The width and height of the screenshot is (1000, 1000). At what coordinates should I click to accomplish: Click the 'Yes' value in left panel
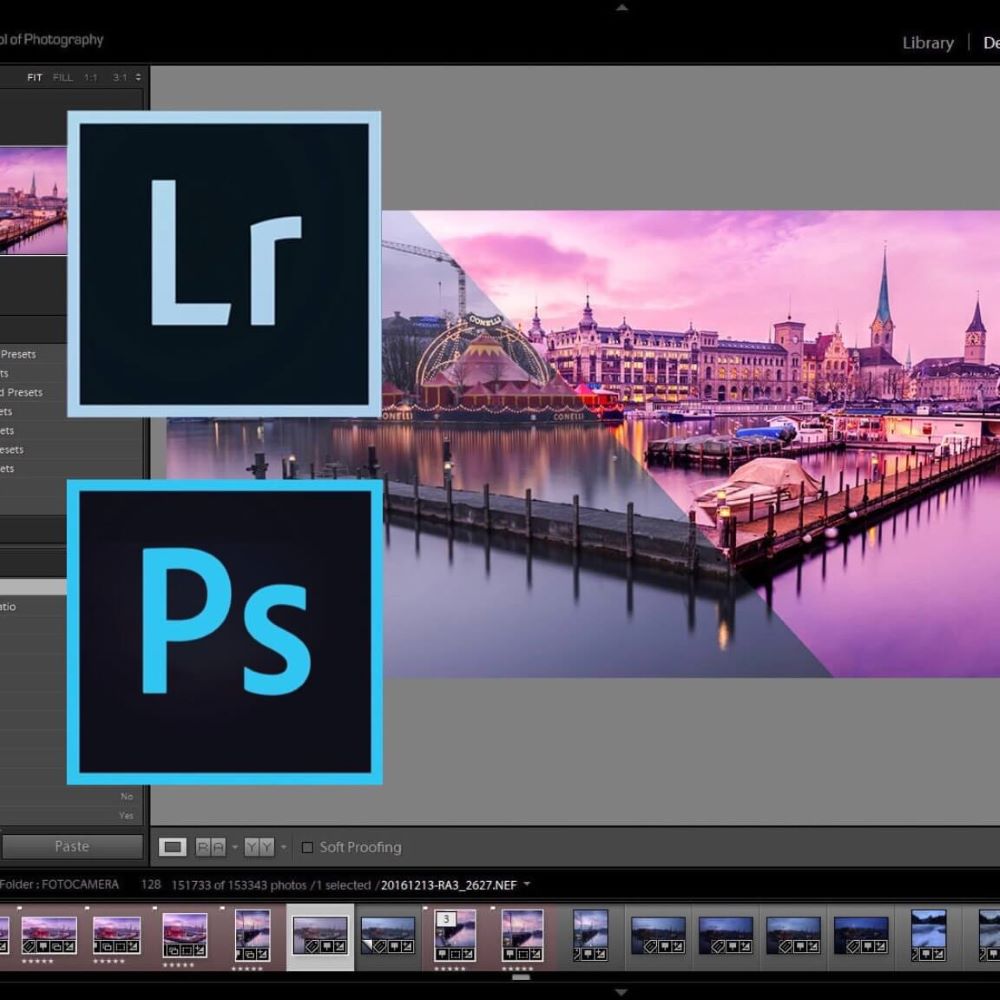coord(126,815)
